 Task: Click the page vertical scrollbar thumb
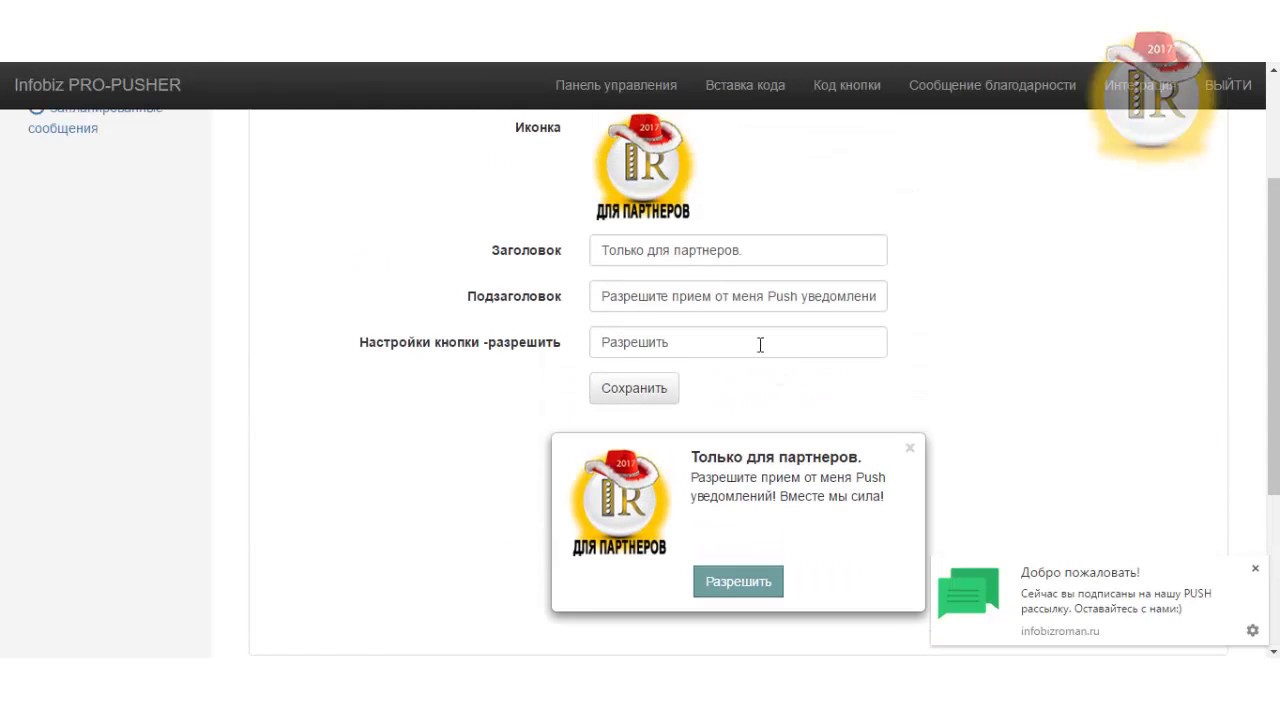[x=1273, y=335]
